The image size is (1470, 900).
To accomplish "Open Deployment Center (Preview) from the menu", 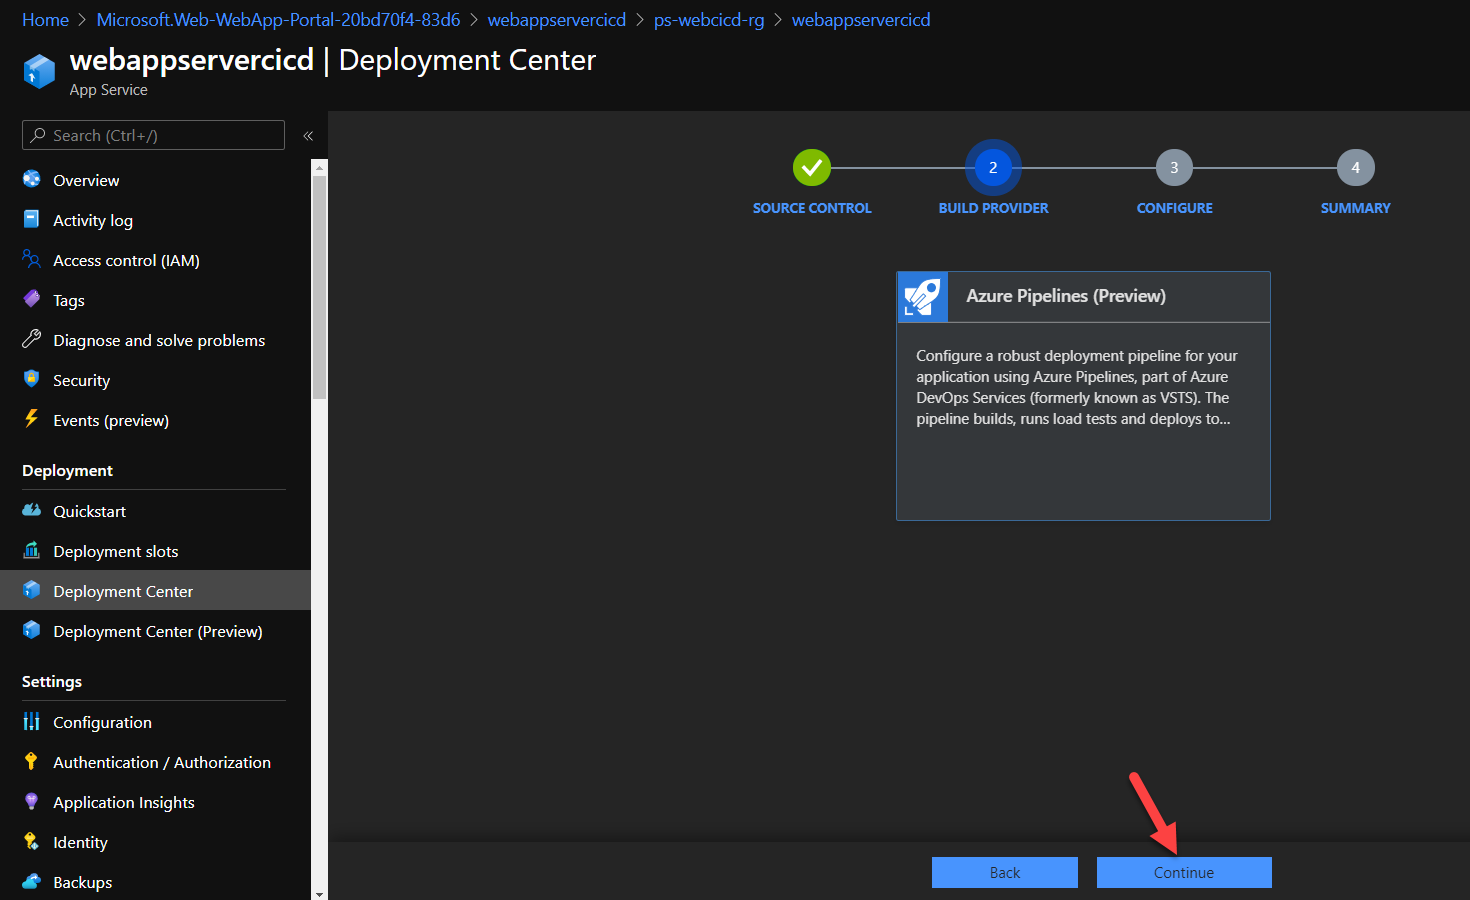I will click(155, 631).
